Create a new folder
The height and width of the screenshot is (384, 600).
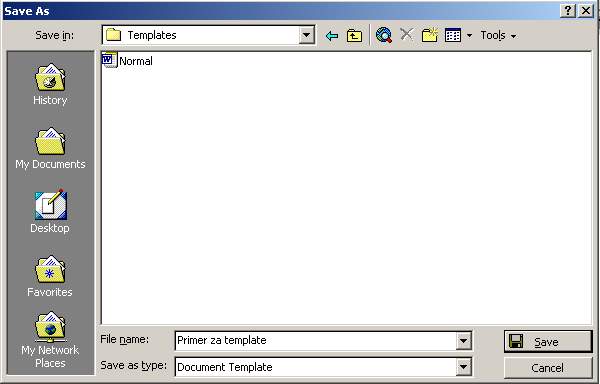click(x=430, y=36)
